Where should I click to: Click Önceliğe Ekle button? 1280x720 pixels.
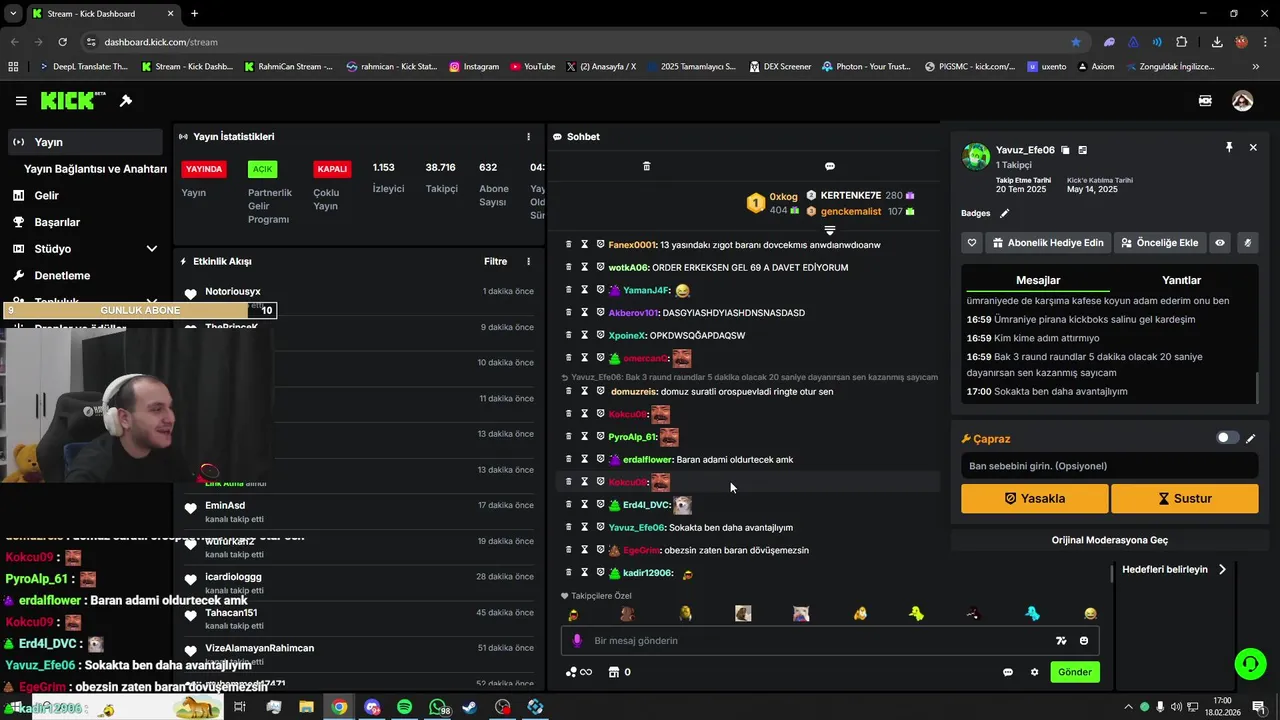click(1159, 242)
